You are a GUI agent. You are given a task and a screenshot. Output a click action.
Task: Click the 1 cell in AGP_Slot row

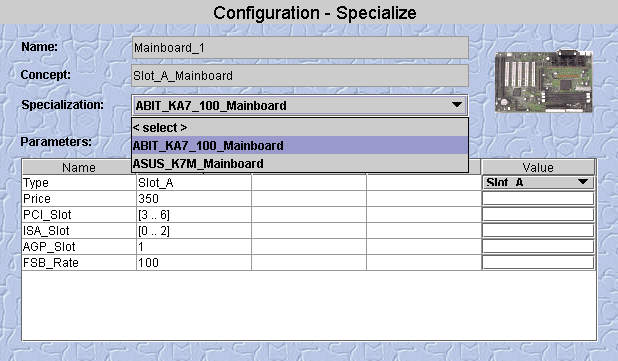click(x=194, y=247)
